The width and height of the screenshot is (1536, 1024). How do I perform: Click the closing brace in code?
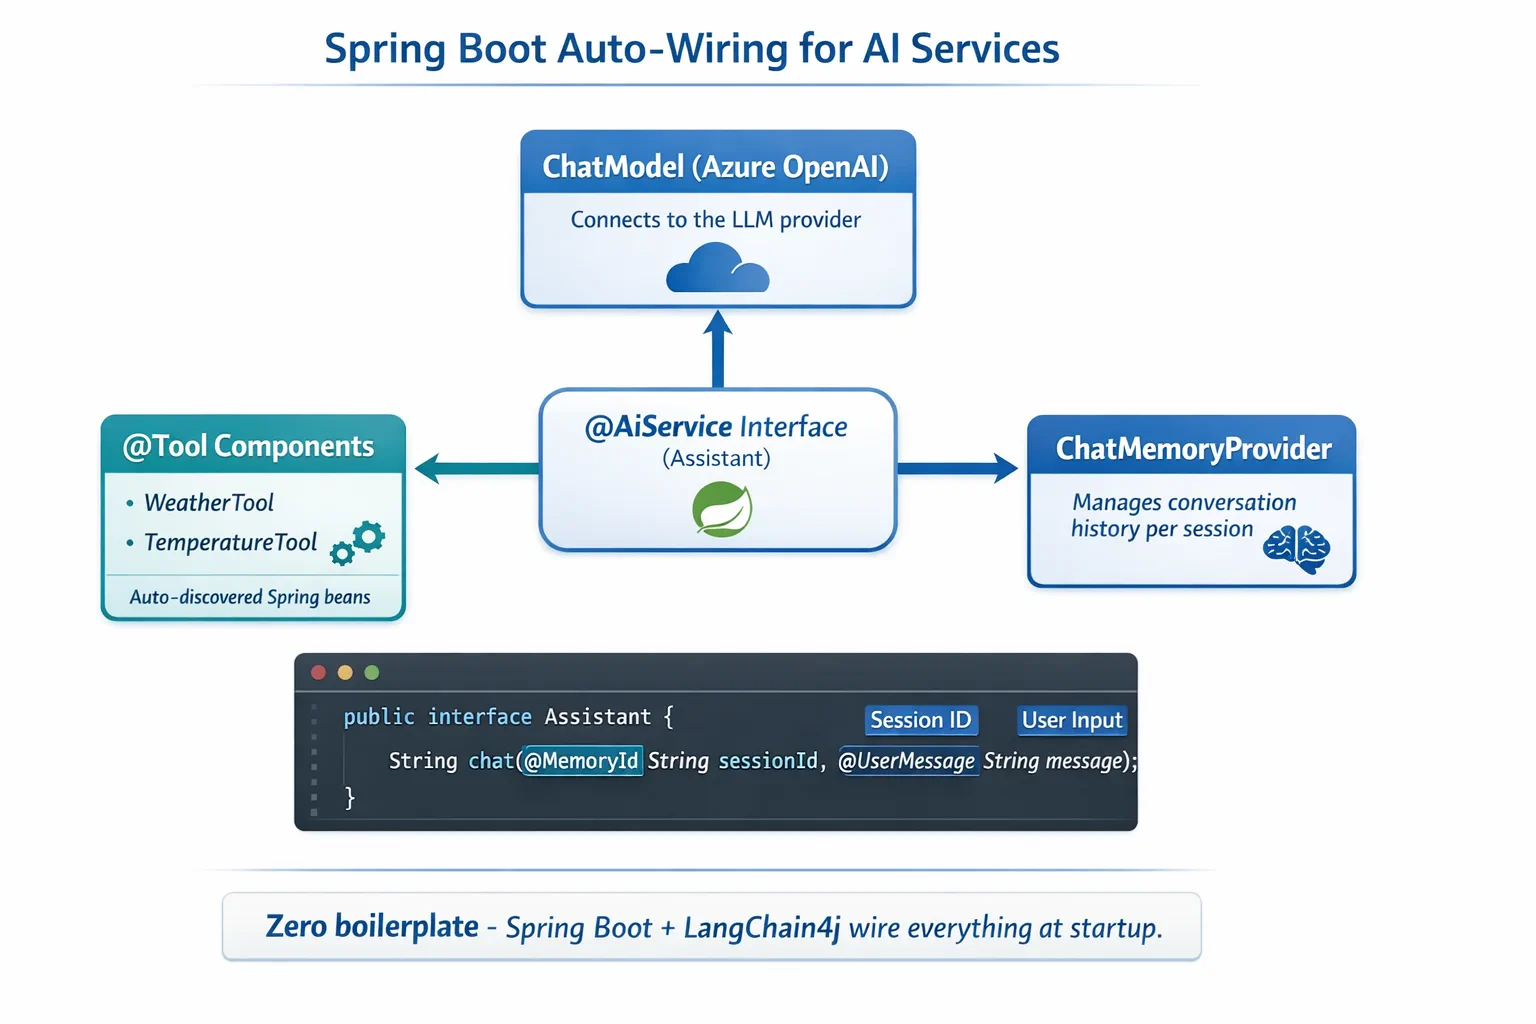(x=350, y=797)
